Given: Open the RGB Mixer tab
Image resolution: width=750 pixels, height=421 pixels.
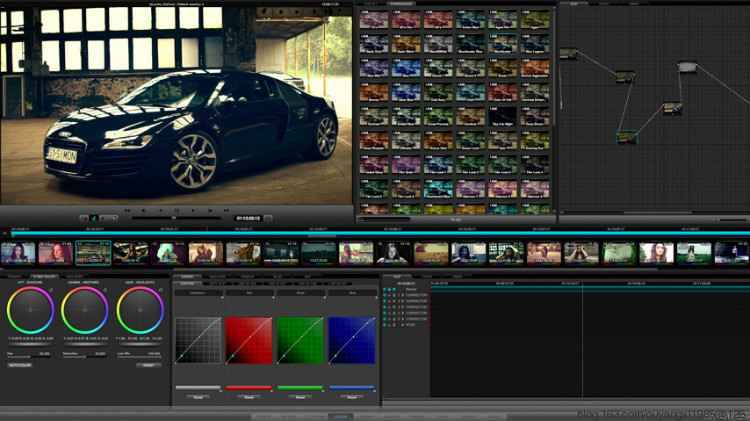Looking at the screenshot, I should pyautogui.click(x=75, y=277).
